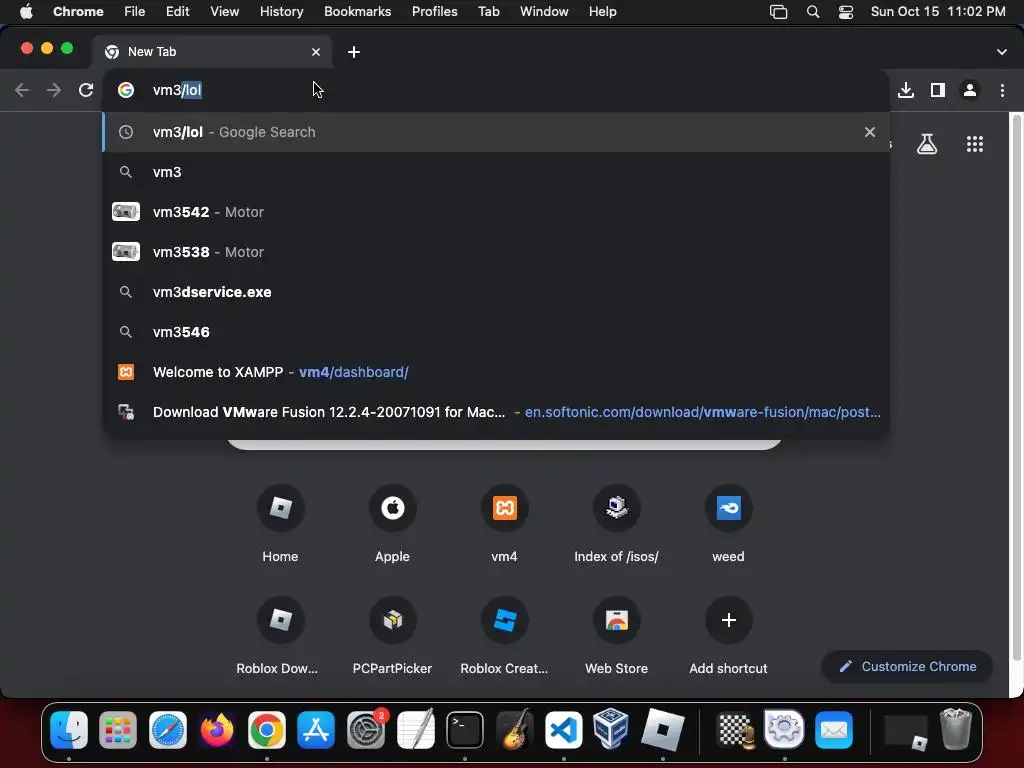The image size is (1024, 768).
Task: Choose the plain vm3 search suggestion
Action: click(x=496, y=172)
